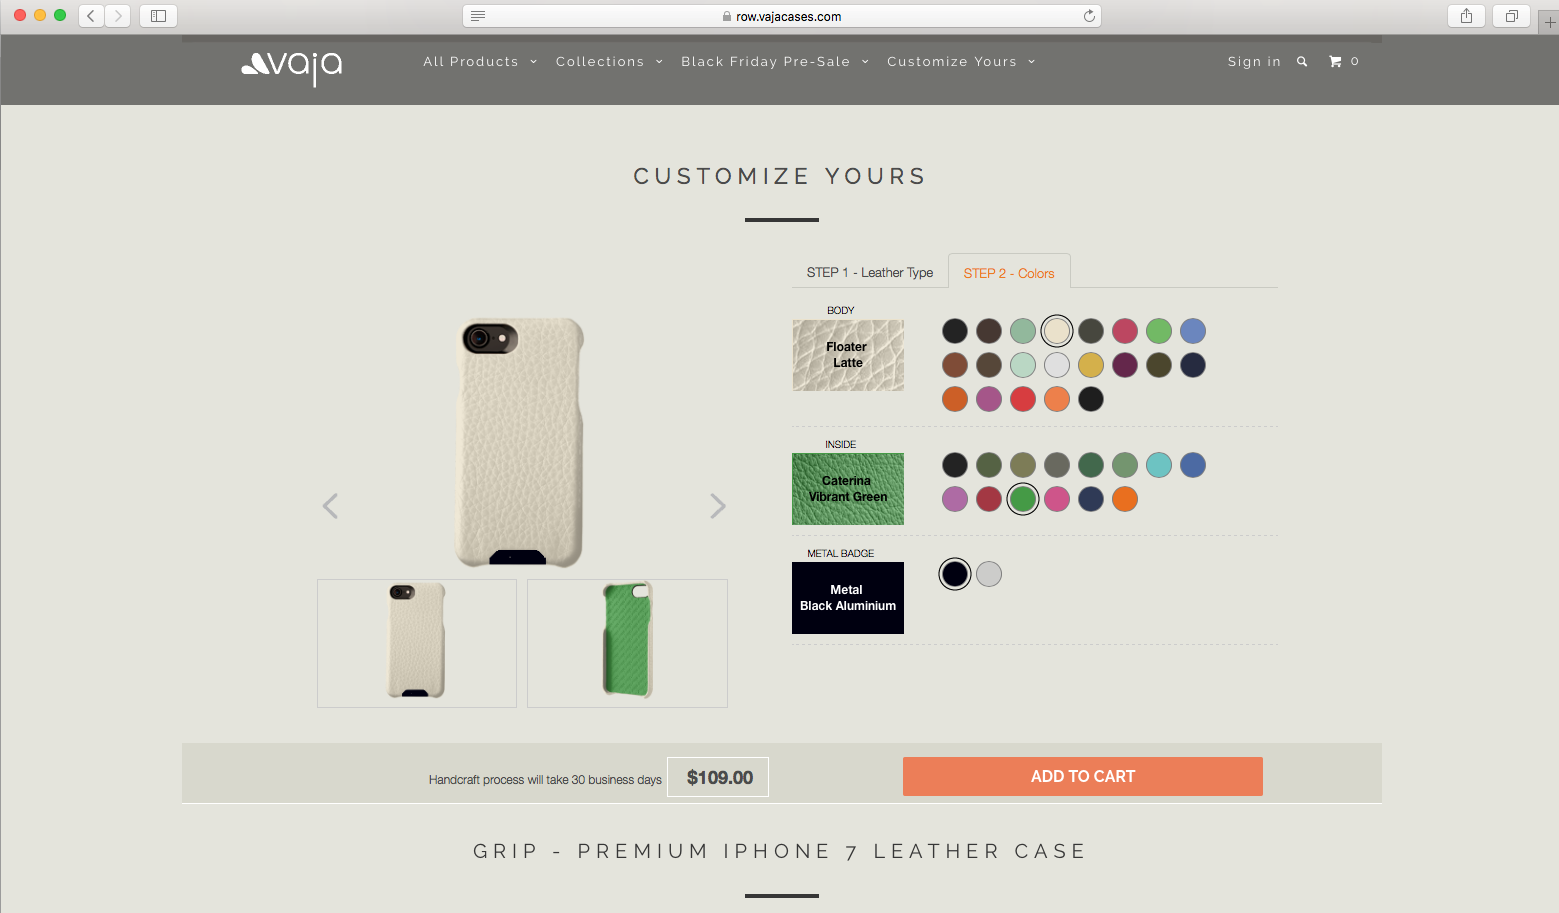Switch to STEP 1 - Leather Type tab
Viewport: 1559px width, 913px height.
click(870, 272)
